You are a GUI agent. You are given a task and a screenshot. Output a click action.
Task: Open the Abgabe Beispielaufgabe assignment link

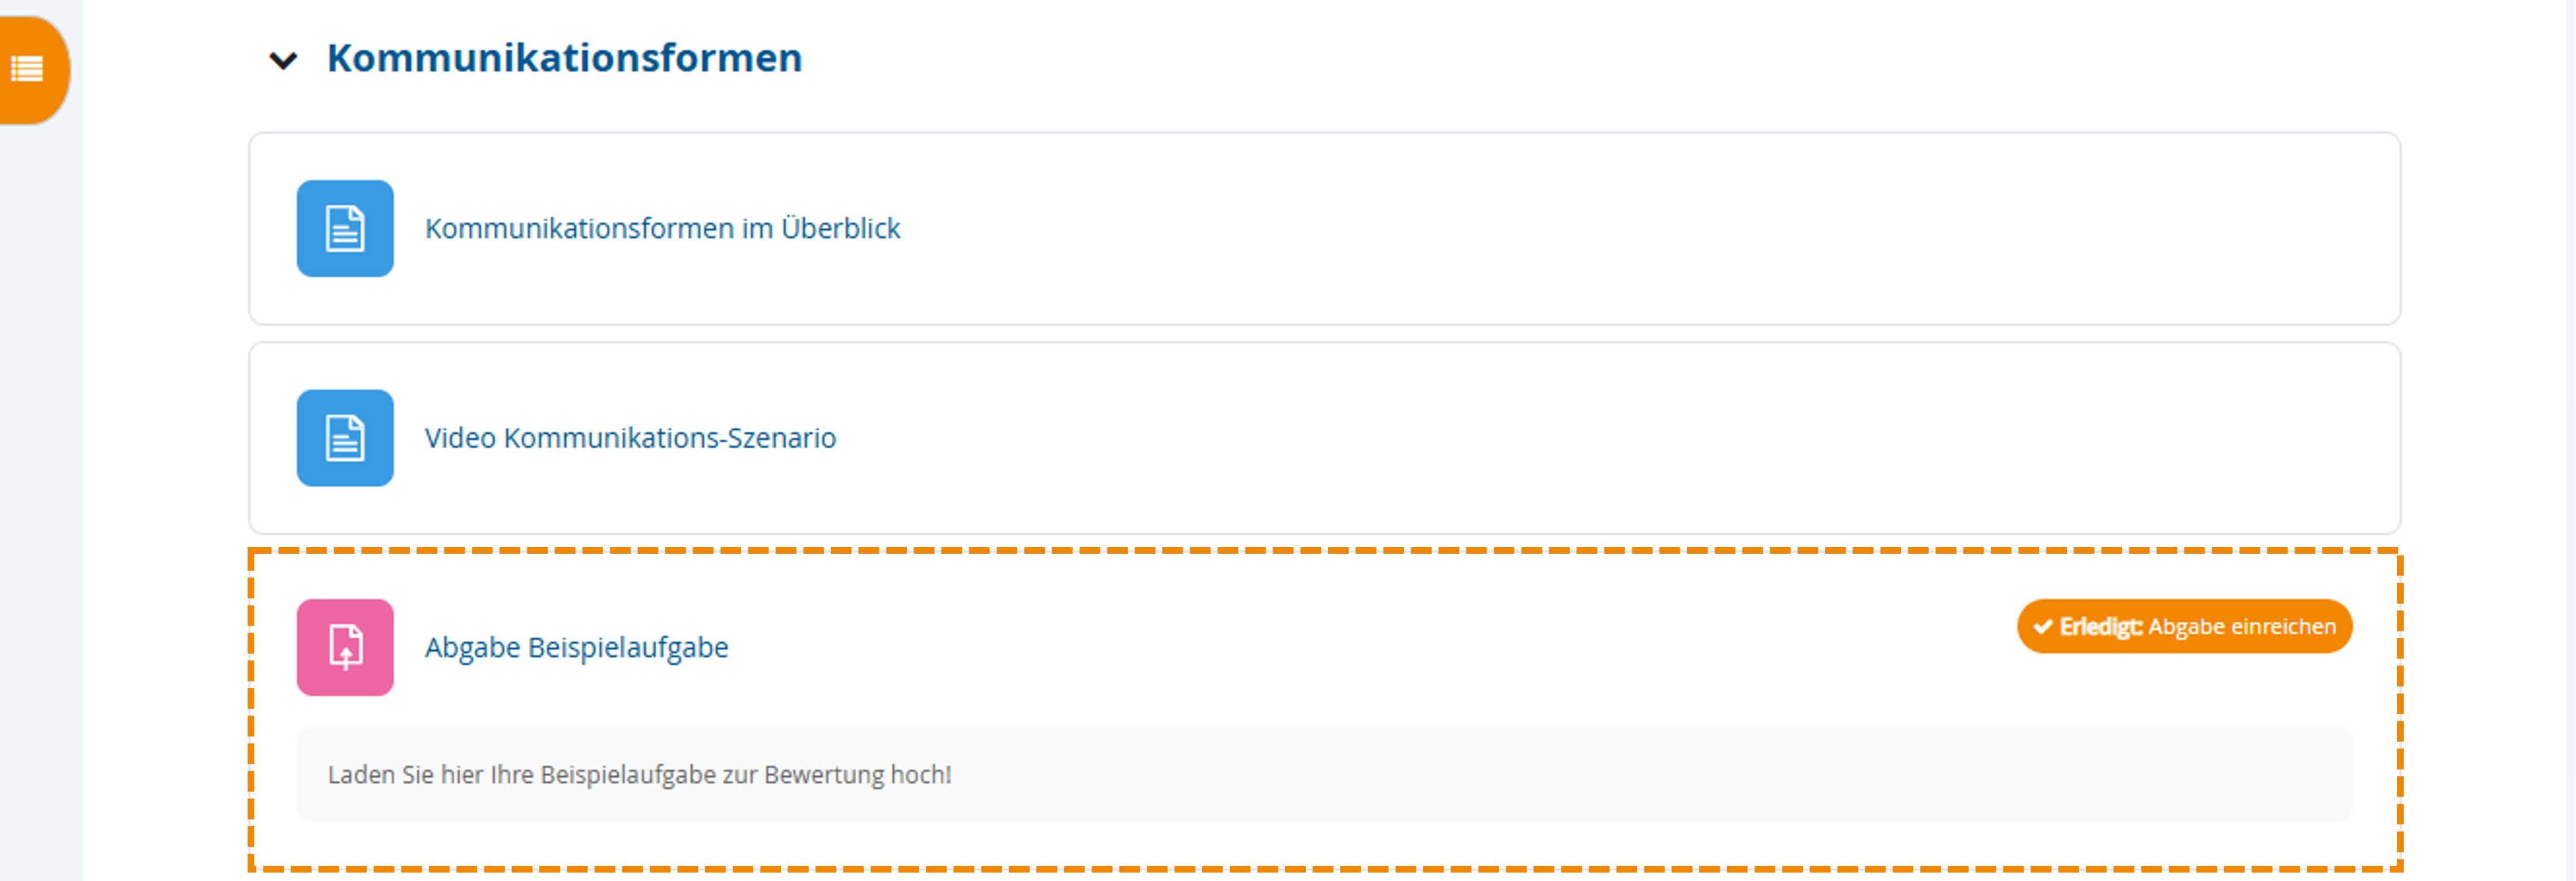[x=576, y=648]
